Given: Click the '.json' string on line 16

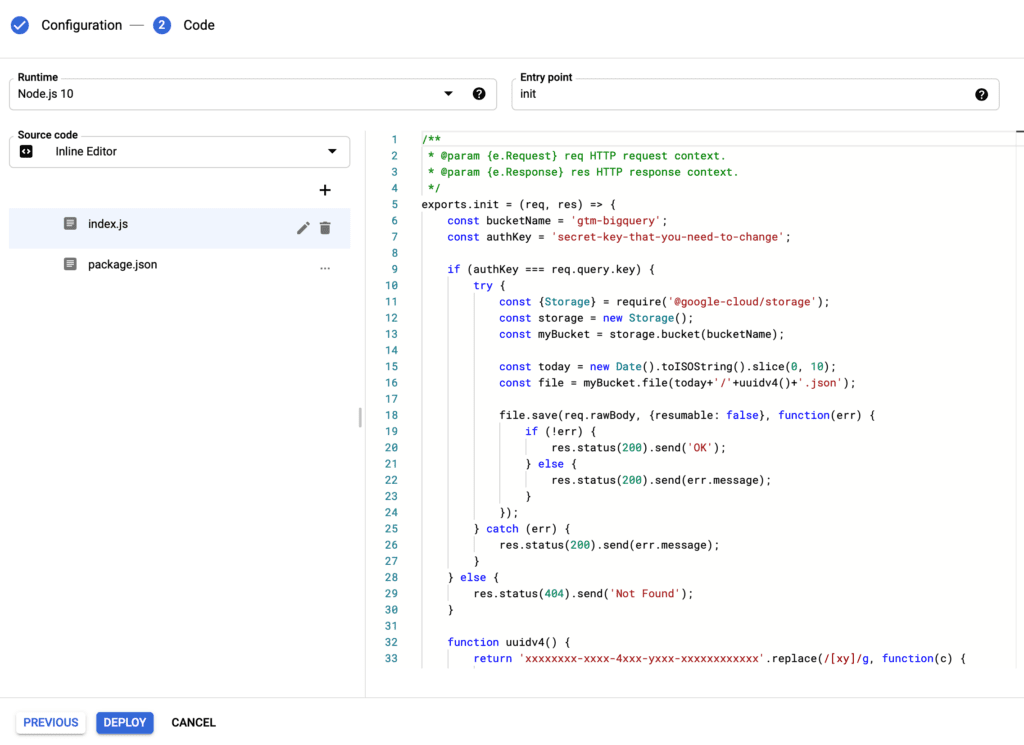Looking at the screenshot, I should click(x=820, y=383).
